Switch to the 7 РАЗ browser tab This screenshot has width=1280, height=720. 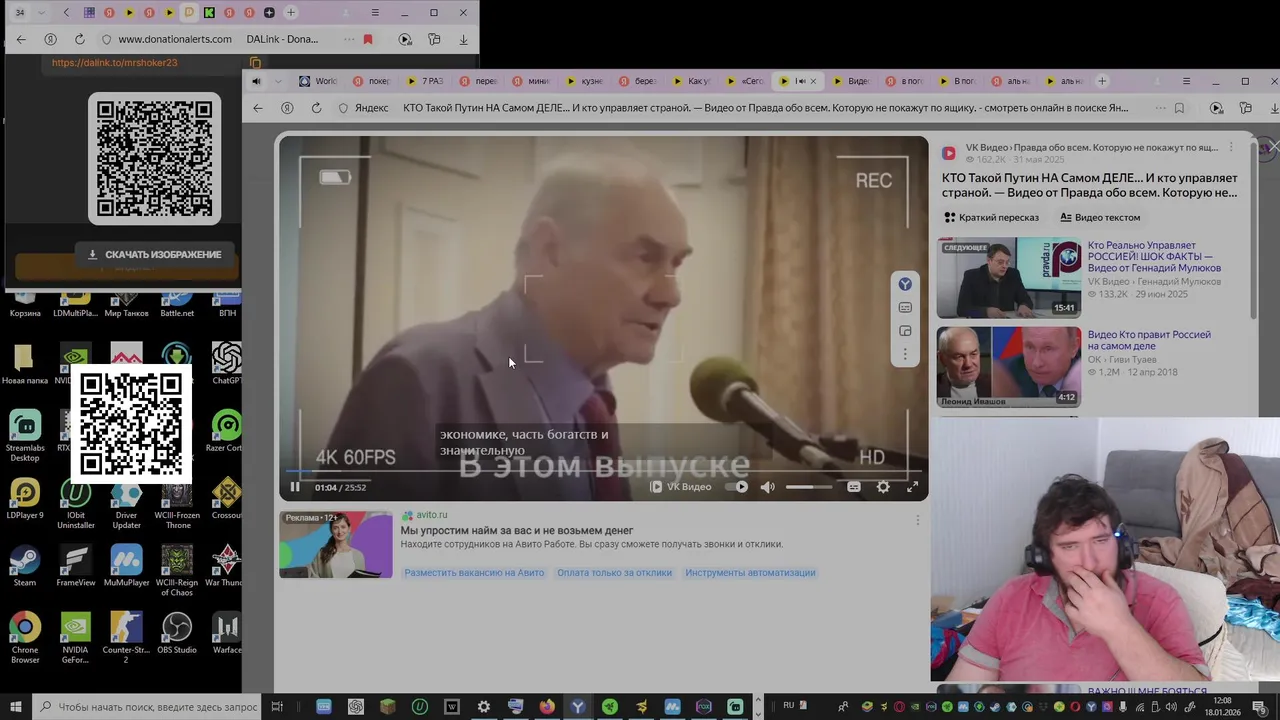point(425,81)
